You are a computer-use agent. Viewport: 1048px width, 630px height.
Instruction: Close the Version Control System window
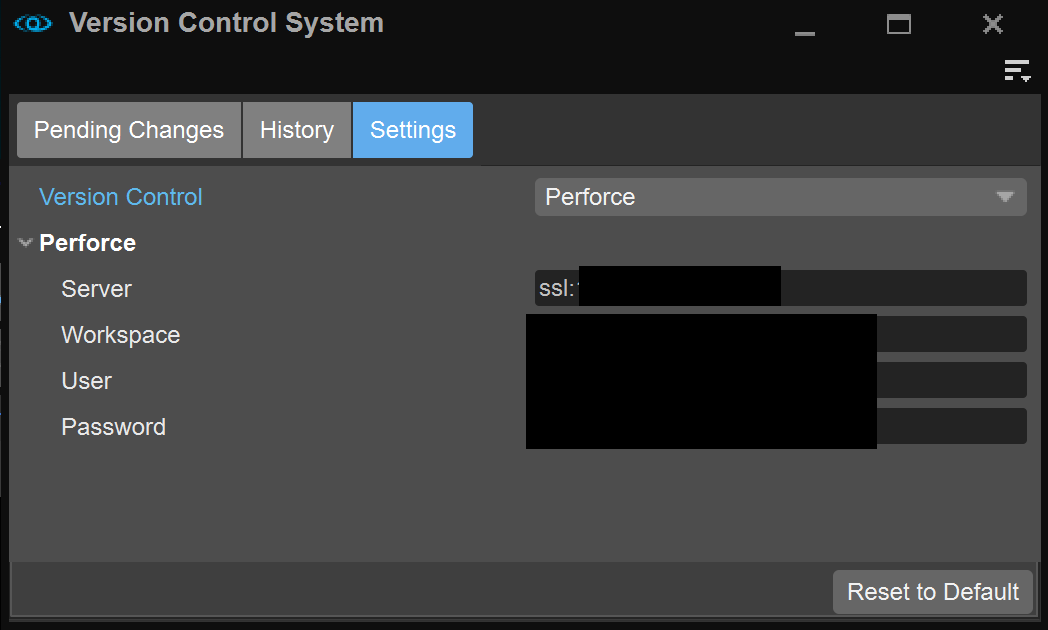click(x=992, y=24)
